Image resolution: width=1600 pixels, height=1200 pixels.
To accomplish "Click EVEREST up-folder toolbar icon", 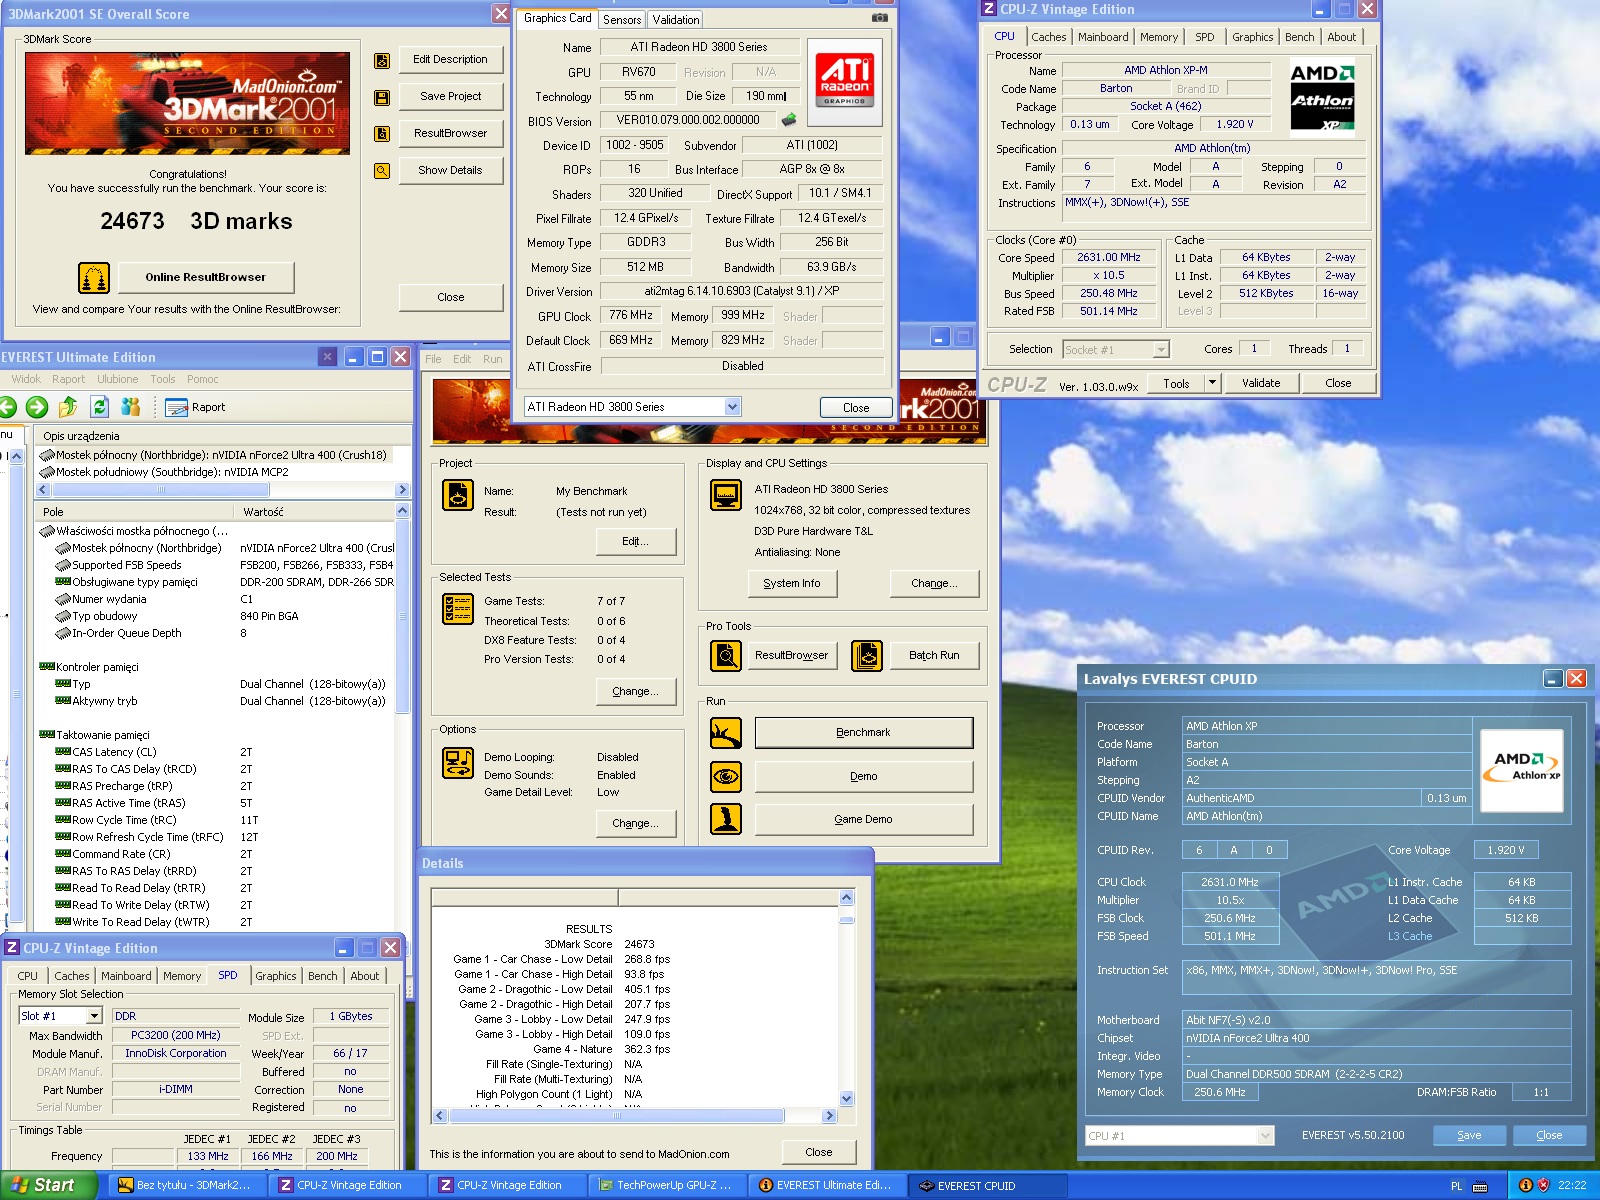I will pos(68,407).
